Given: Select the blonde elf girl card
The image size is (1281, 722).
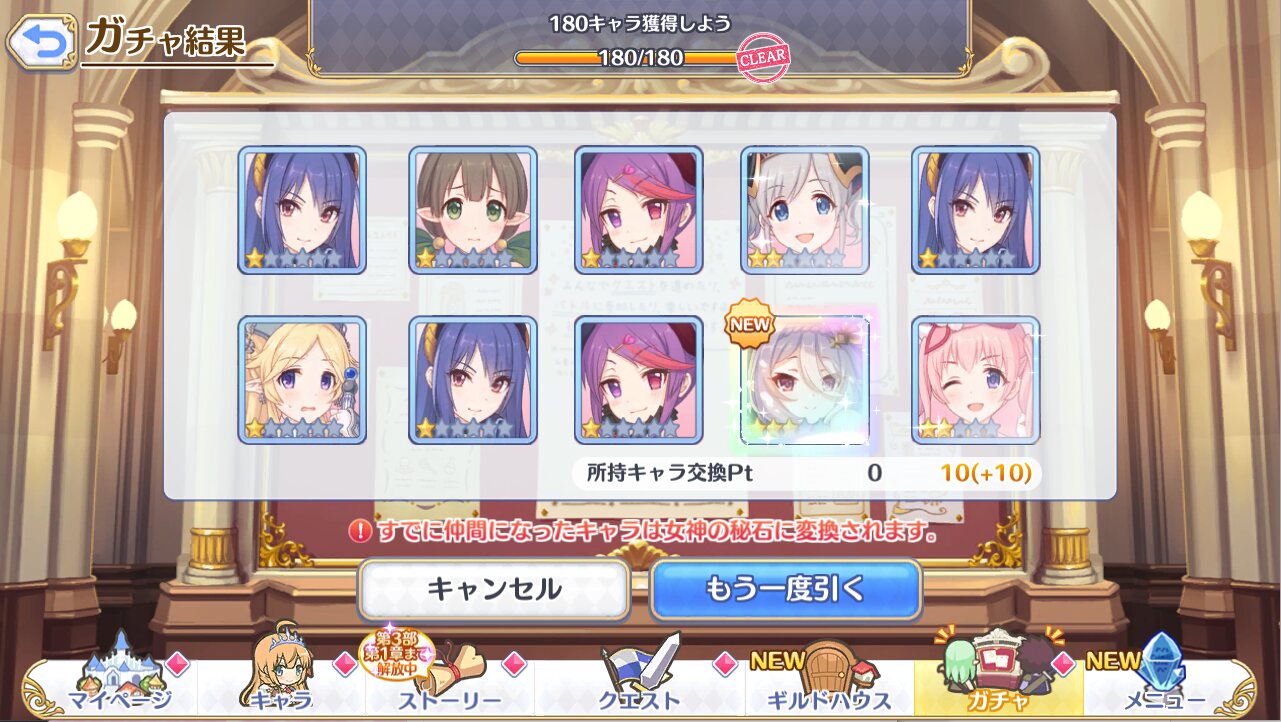Looking at the screenshot, I should (302, 380).
